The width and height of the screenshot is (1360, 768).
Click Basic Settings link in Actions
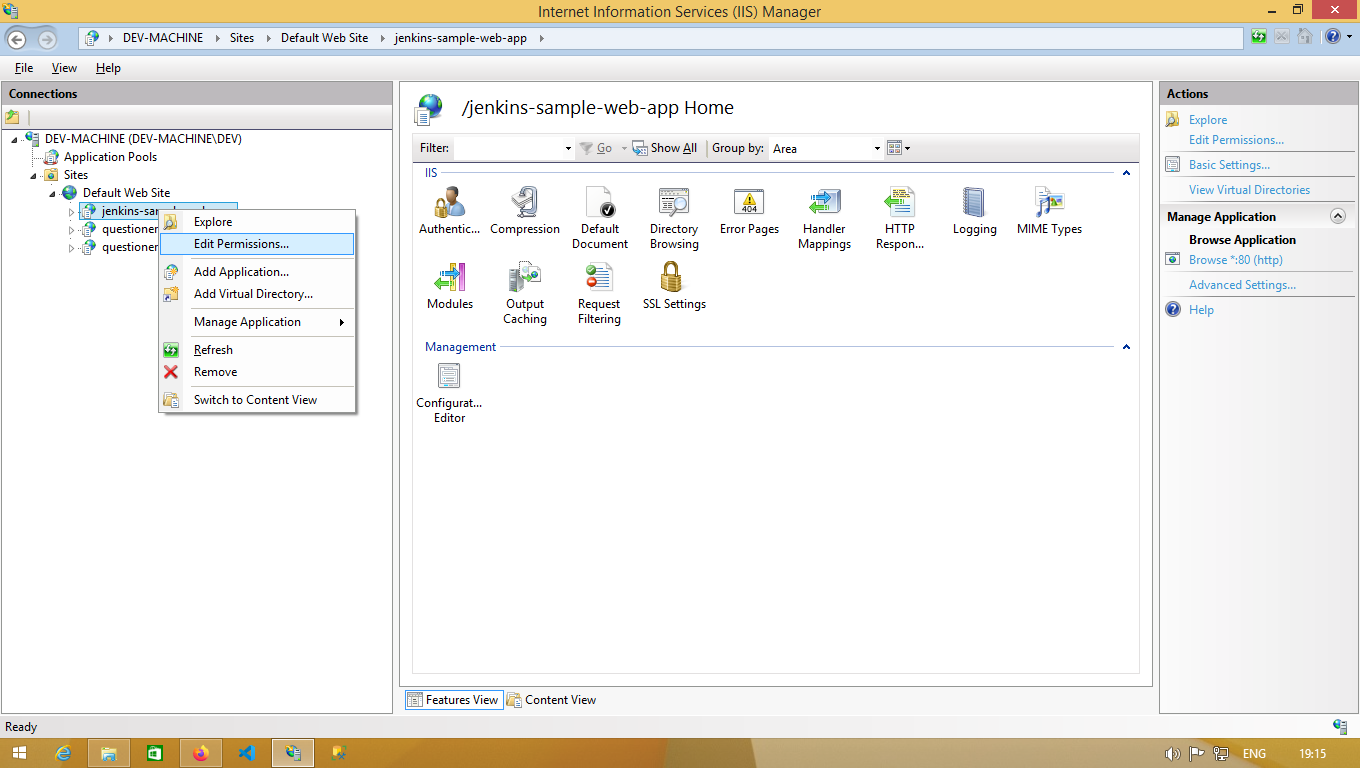(x=1229, y=165)
